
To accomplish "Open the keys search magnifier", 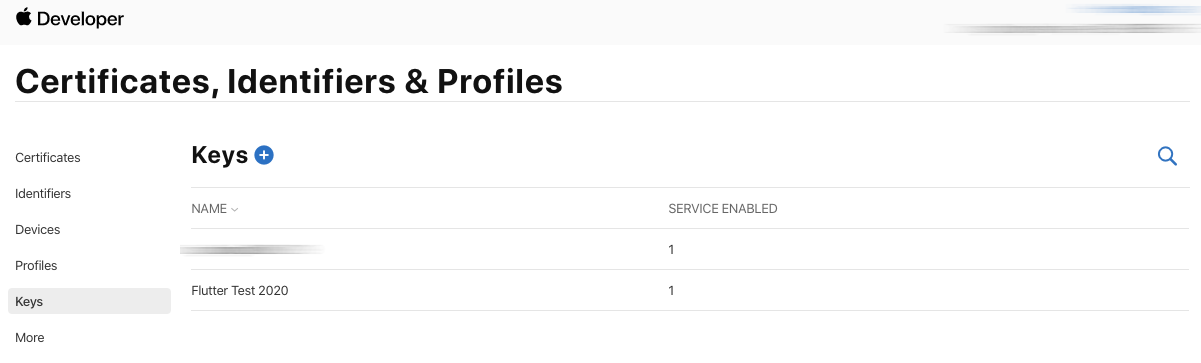I will pyautogui.click(x=1167, y=156).
